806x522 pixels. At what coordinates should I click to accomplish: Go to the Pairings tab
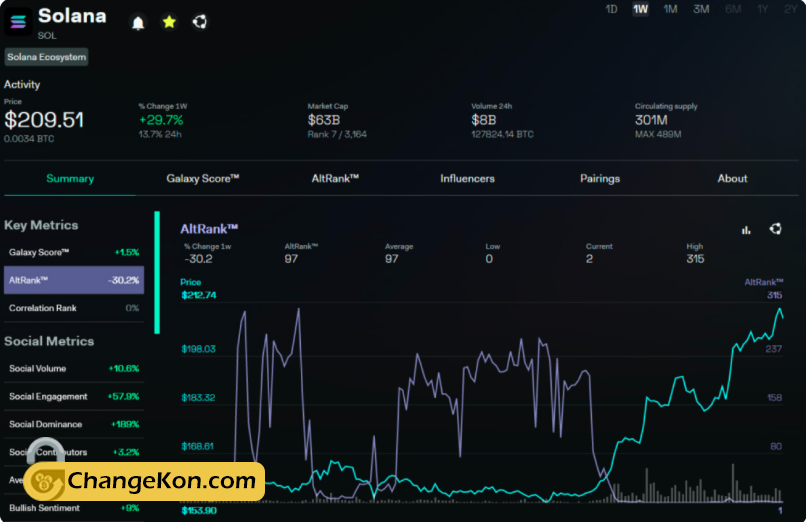point(600,179)
